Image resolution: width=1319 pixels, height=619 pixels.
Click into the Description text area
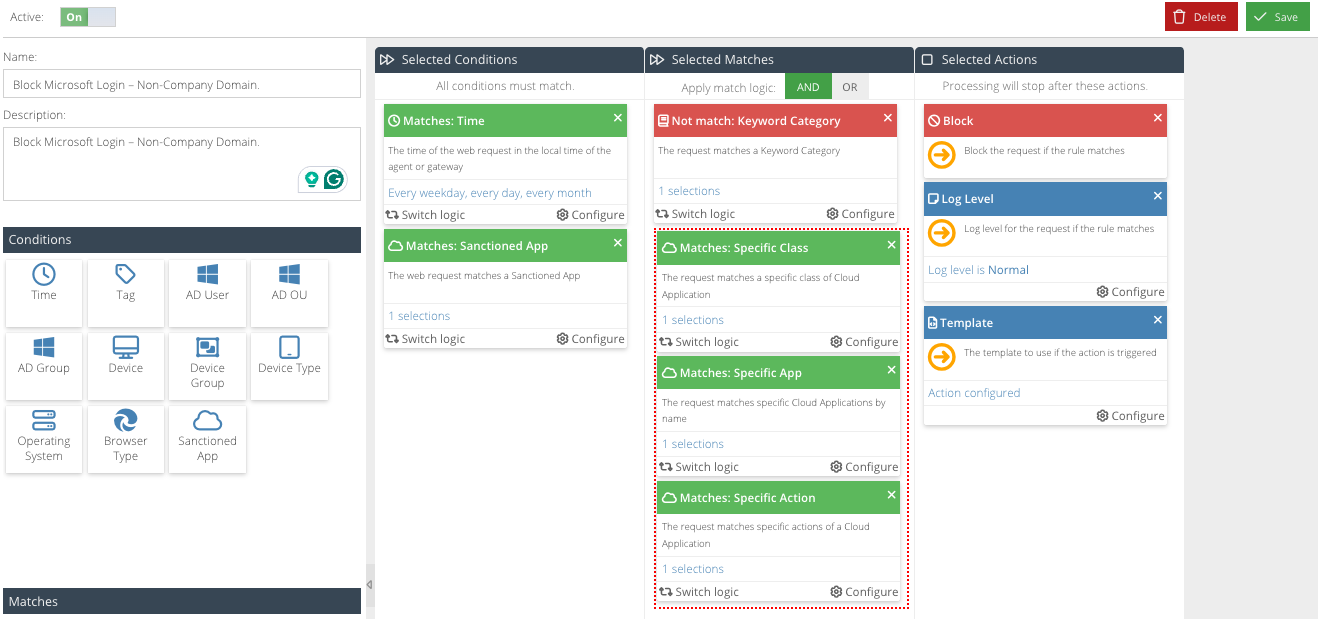click(x=182, y=163)
